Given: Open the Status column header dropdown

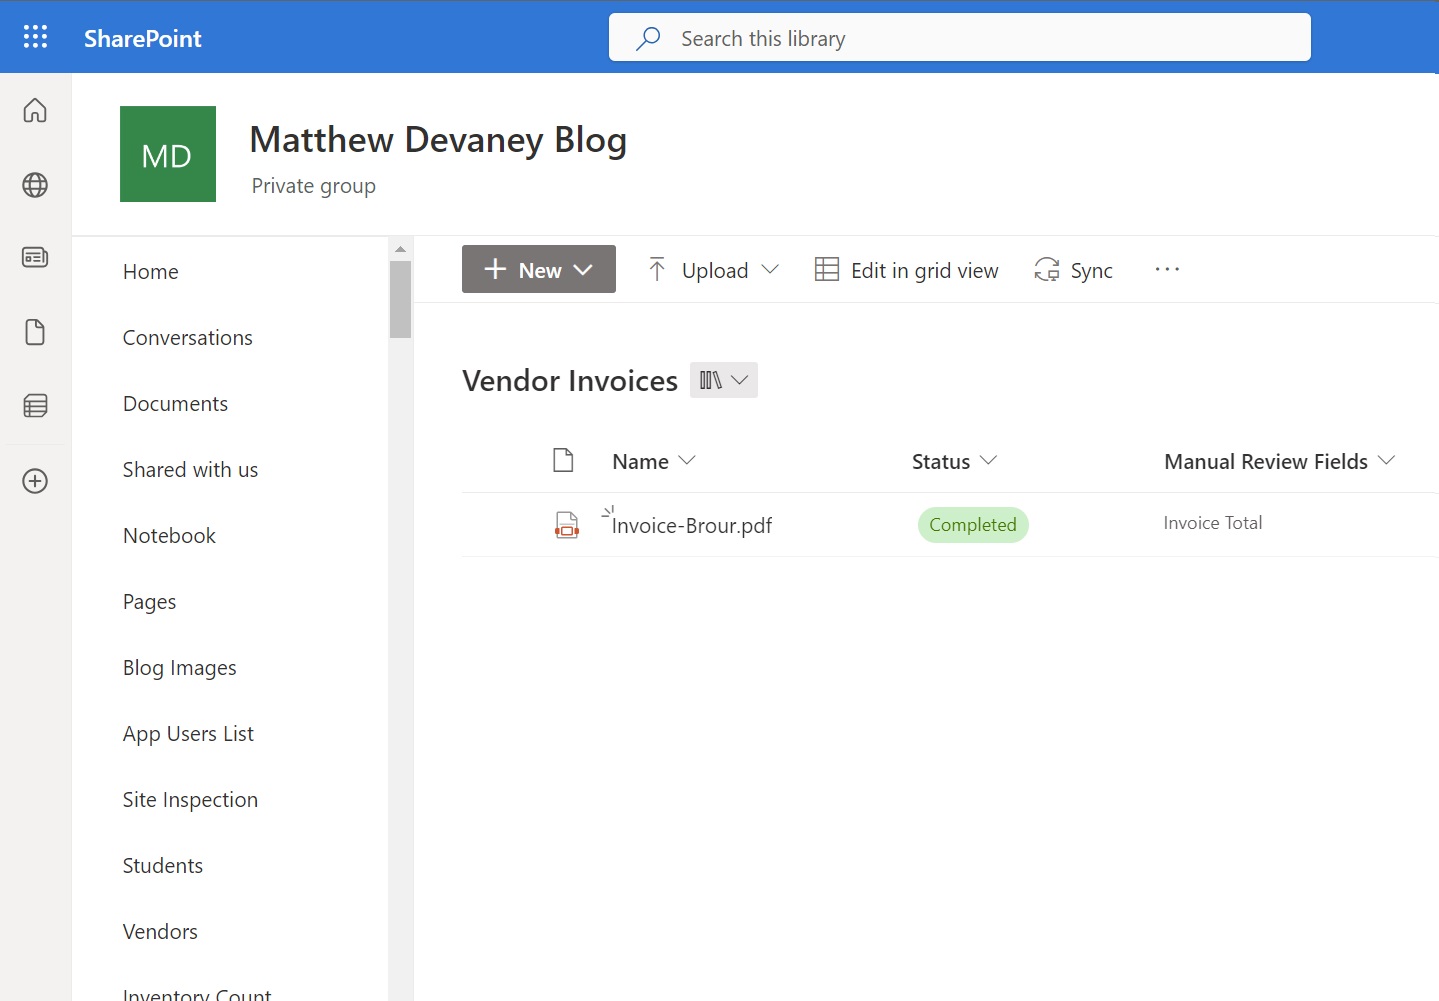Looking at the screenshot, I should click(x=991, y=461).
